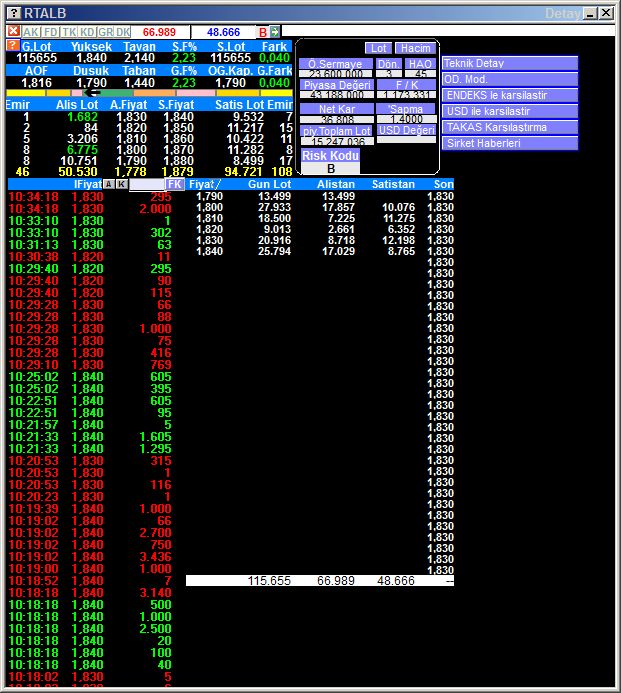Select ask price 1,840 in the order book
Viewport: 621px width, 693px height.
pos(179,117)
